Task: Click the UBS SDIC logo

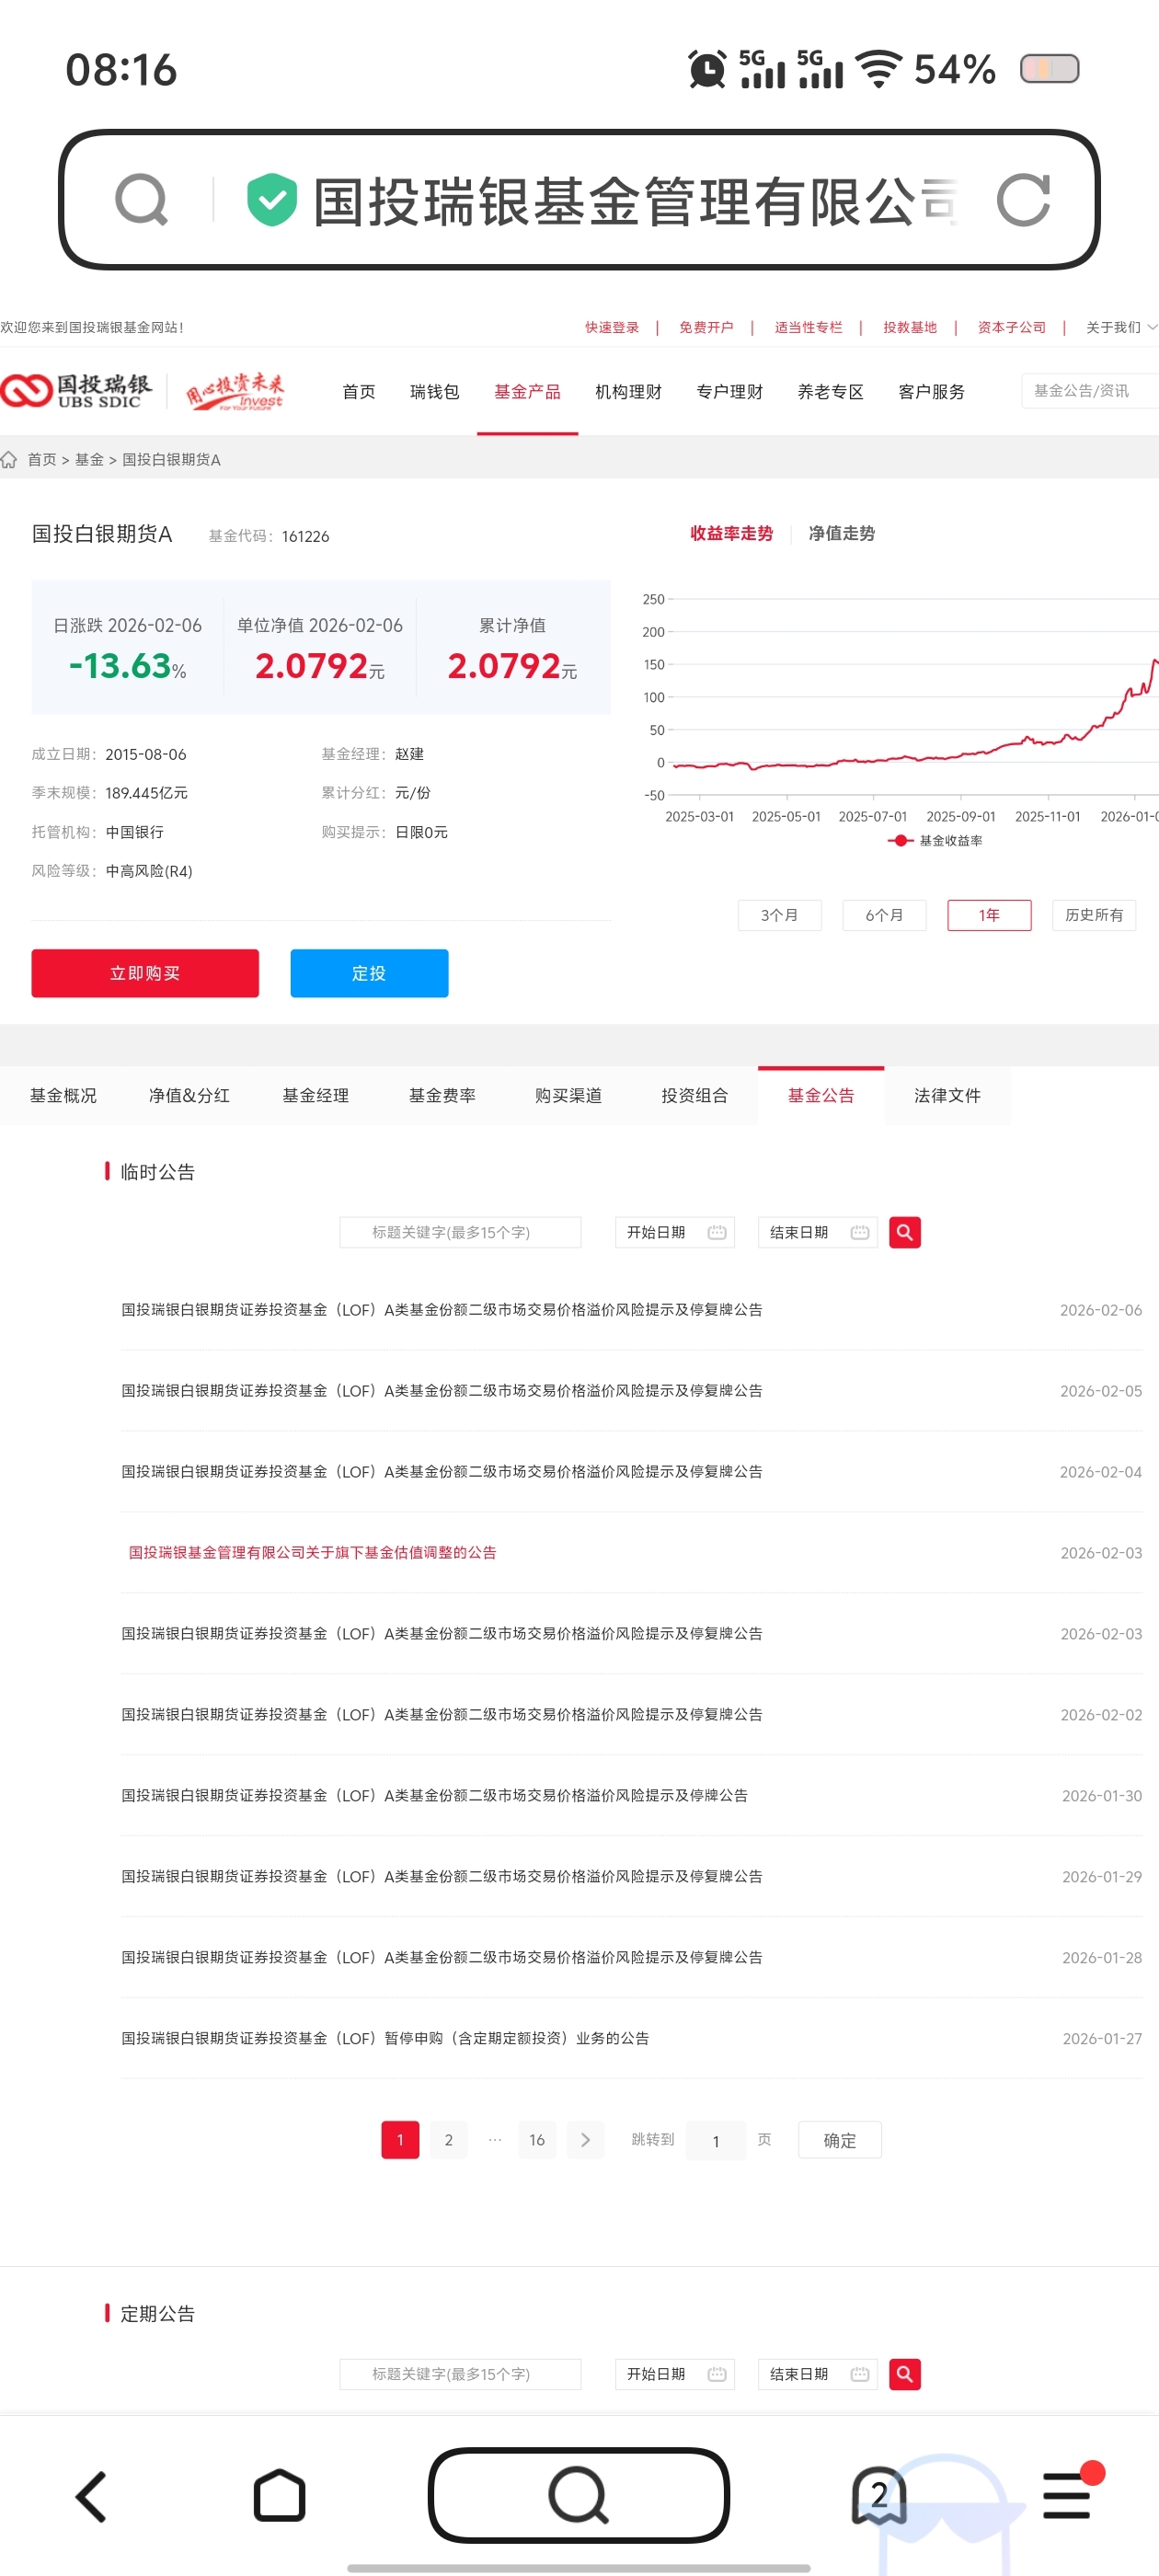Action: [76, 391]
